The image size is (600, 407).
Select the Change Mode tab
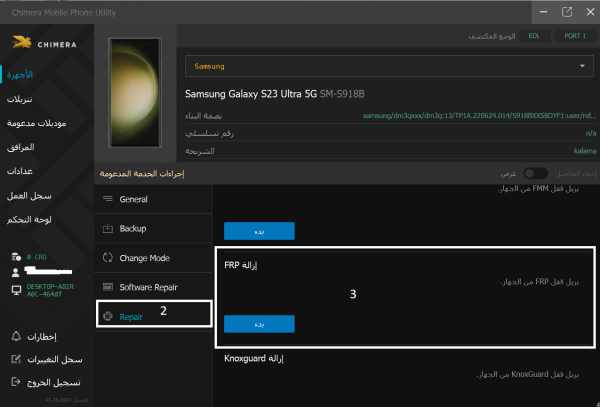pyautogui.click(x=153, y=258)
